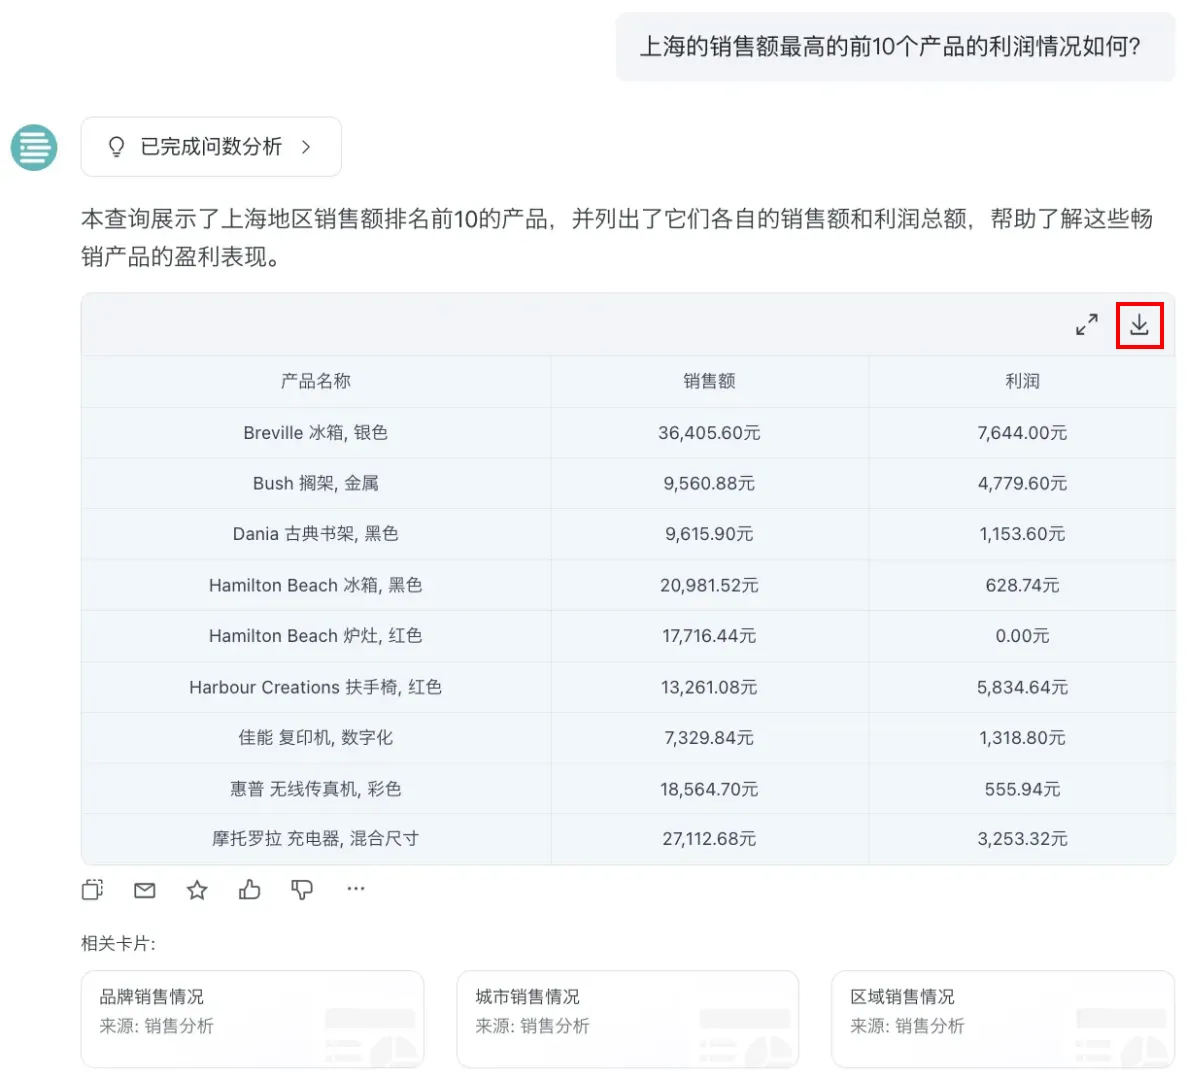Image resolution: width=1188 pixels, height=1080 pixels.
Task: Click the 销售额 column header
Action: [709, 381]
